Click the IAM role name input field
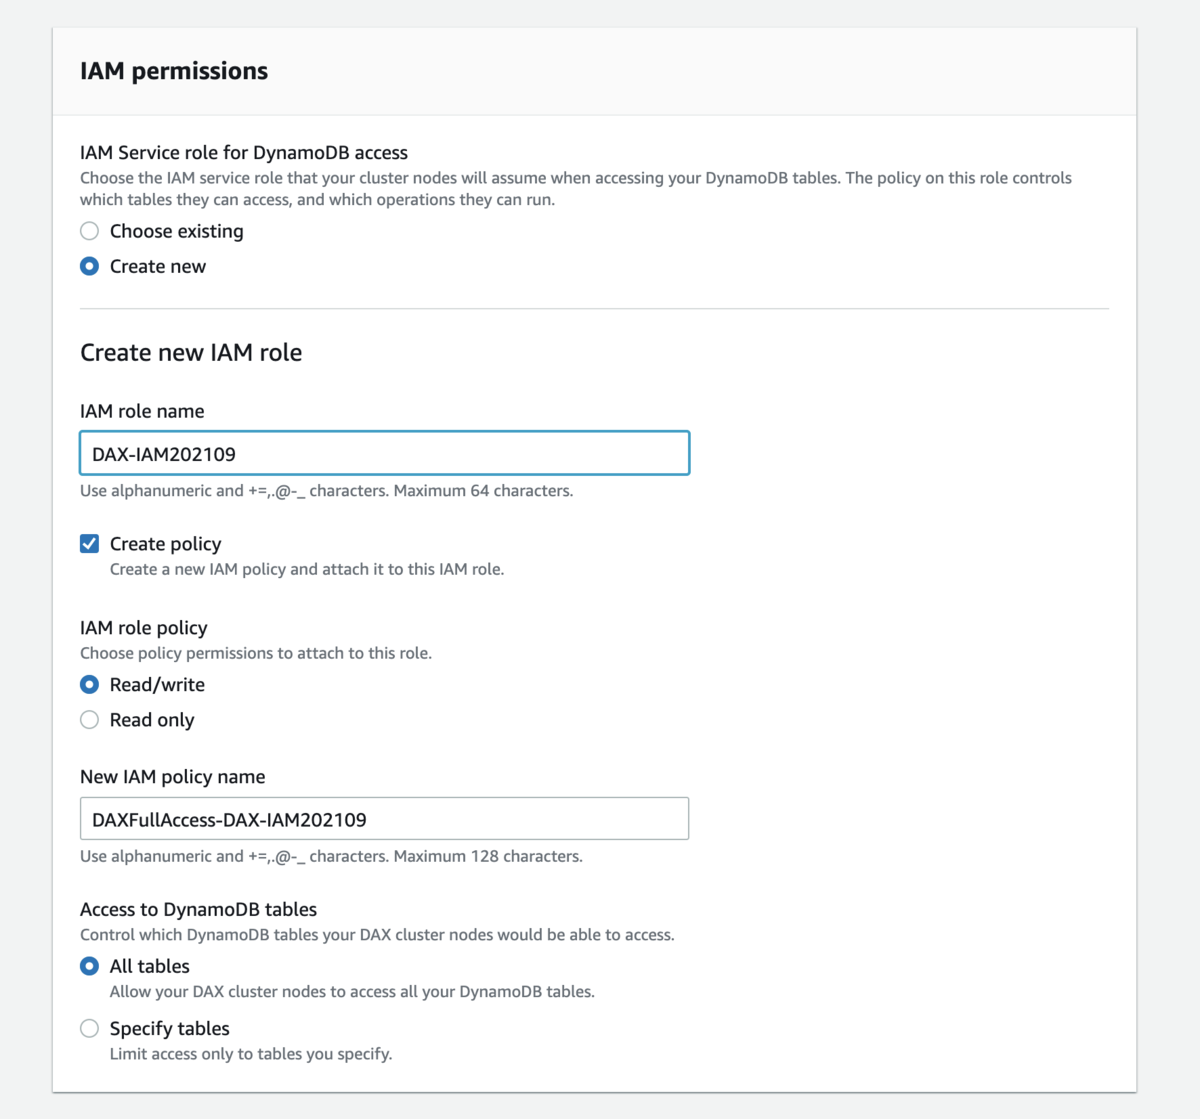The width and height of the screenshot is (1200, 1119). (x=384, y=452)
